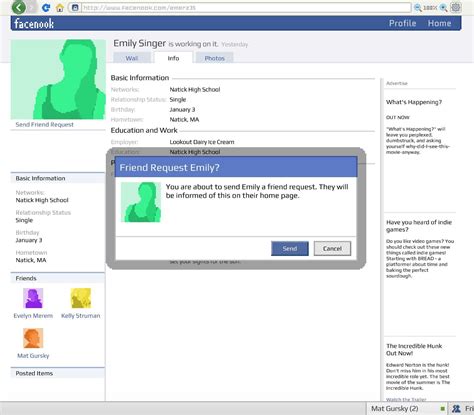The image size is (474, 415).
Task: Open browser settings gear icon
Action: (x=456, y=7)
